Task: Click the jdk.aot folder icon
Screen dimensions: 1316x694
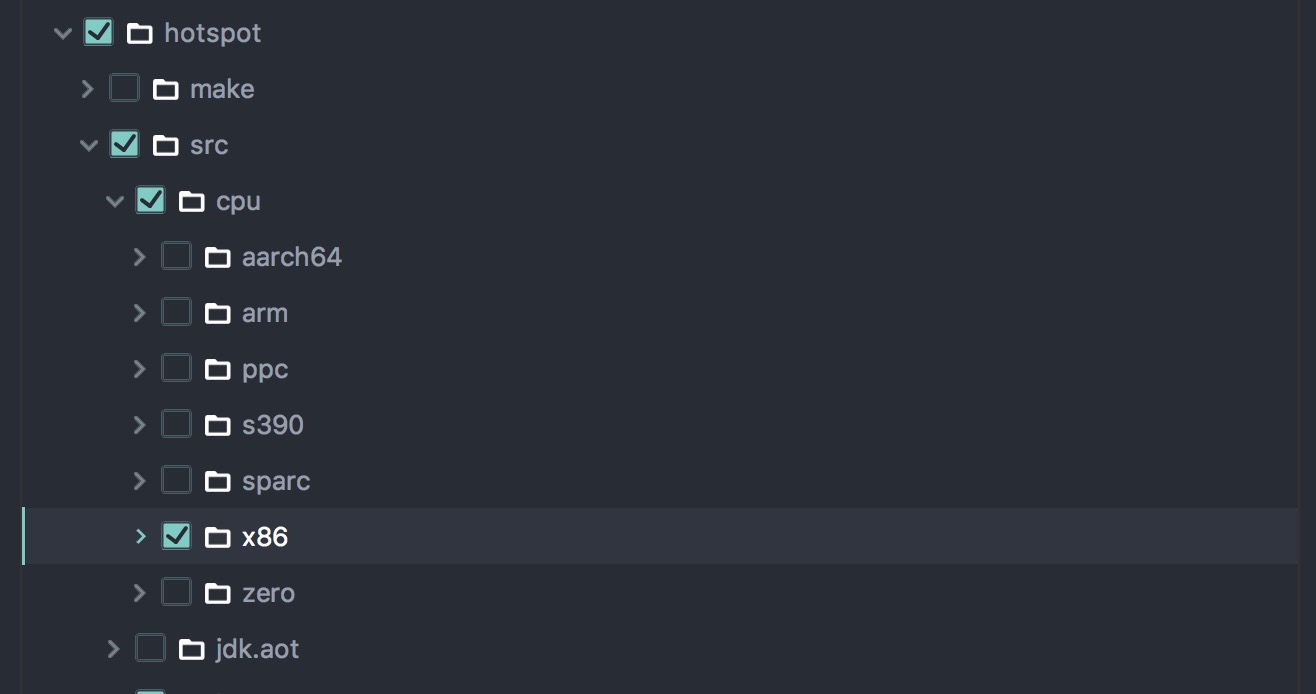Action: pos(192,650)
